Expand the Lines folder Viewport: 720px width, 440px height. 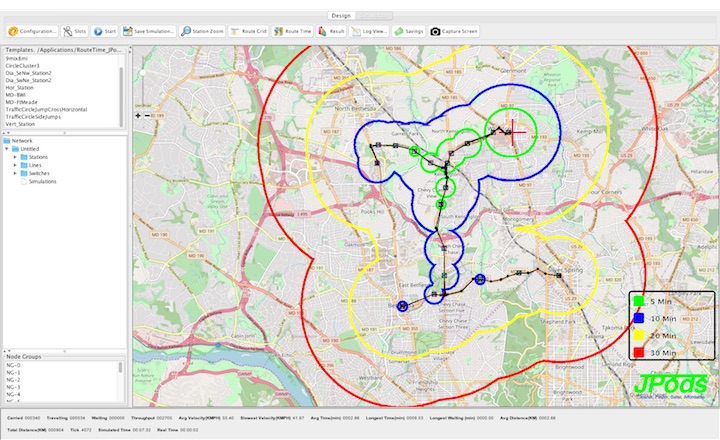pyautogui.click(x=15, y=165)
